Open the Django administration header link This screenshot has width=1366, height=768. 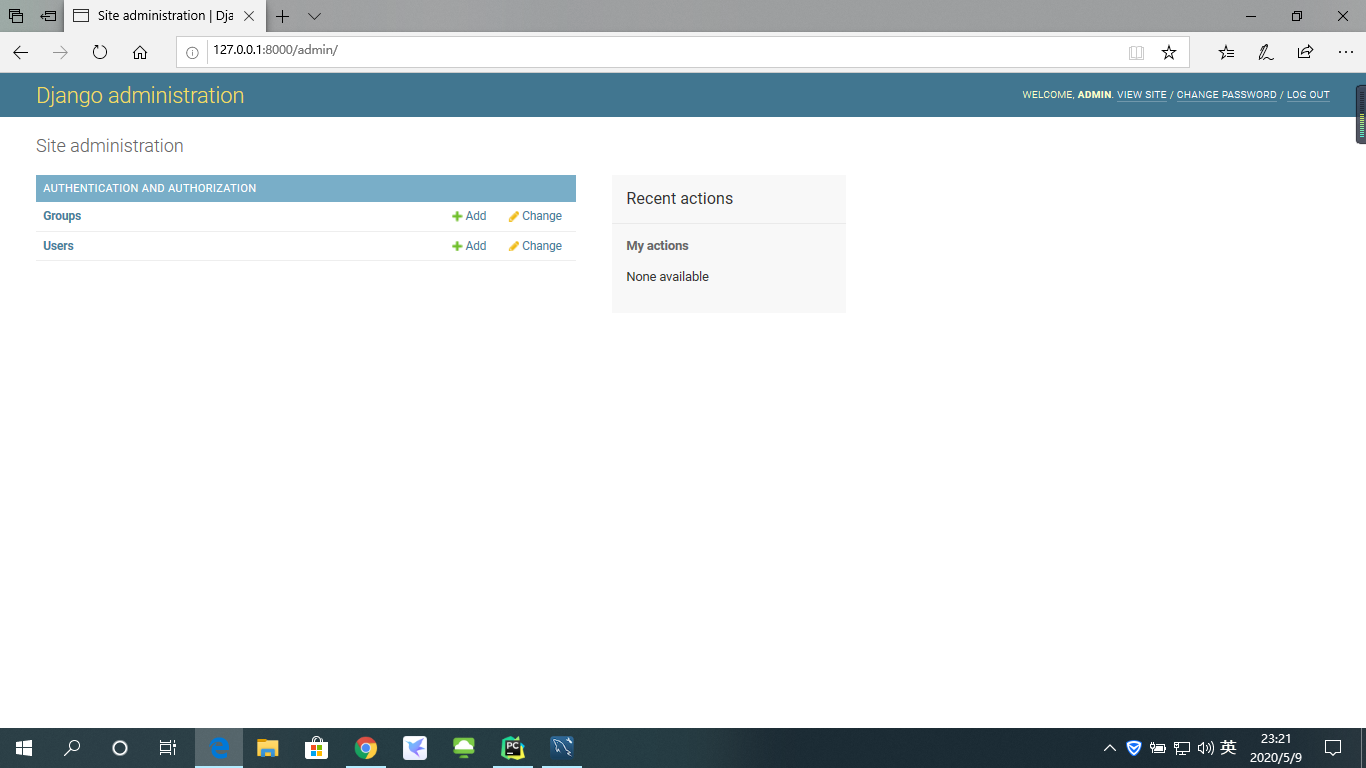click(x=140, y=95)
